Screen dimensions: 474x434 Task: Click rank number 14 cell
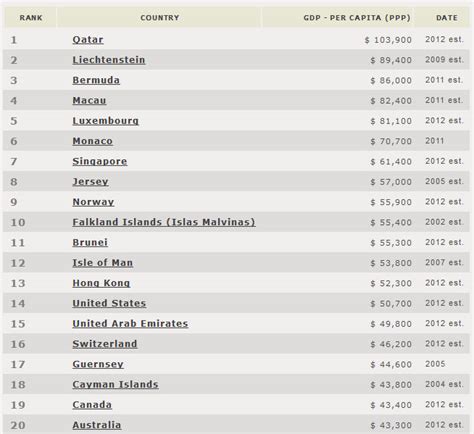[18, 304]
